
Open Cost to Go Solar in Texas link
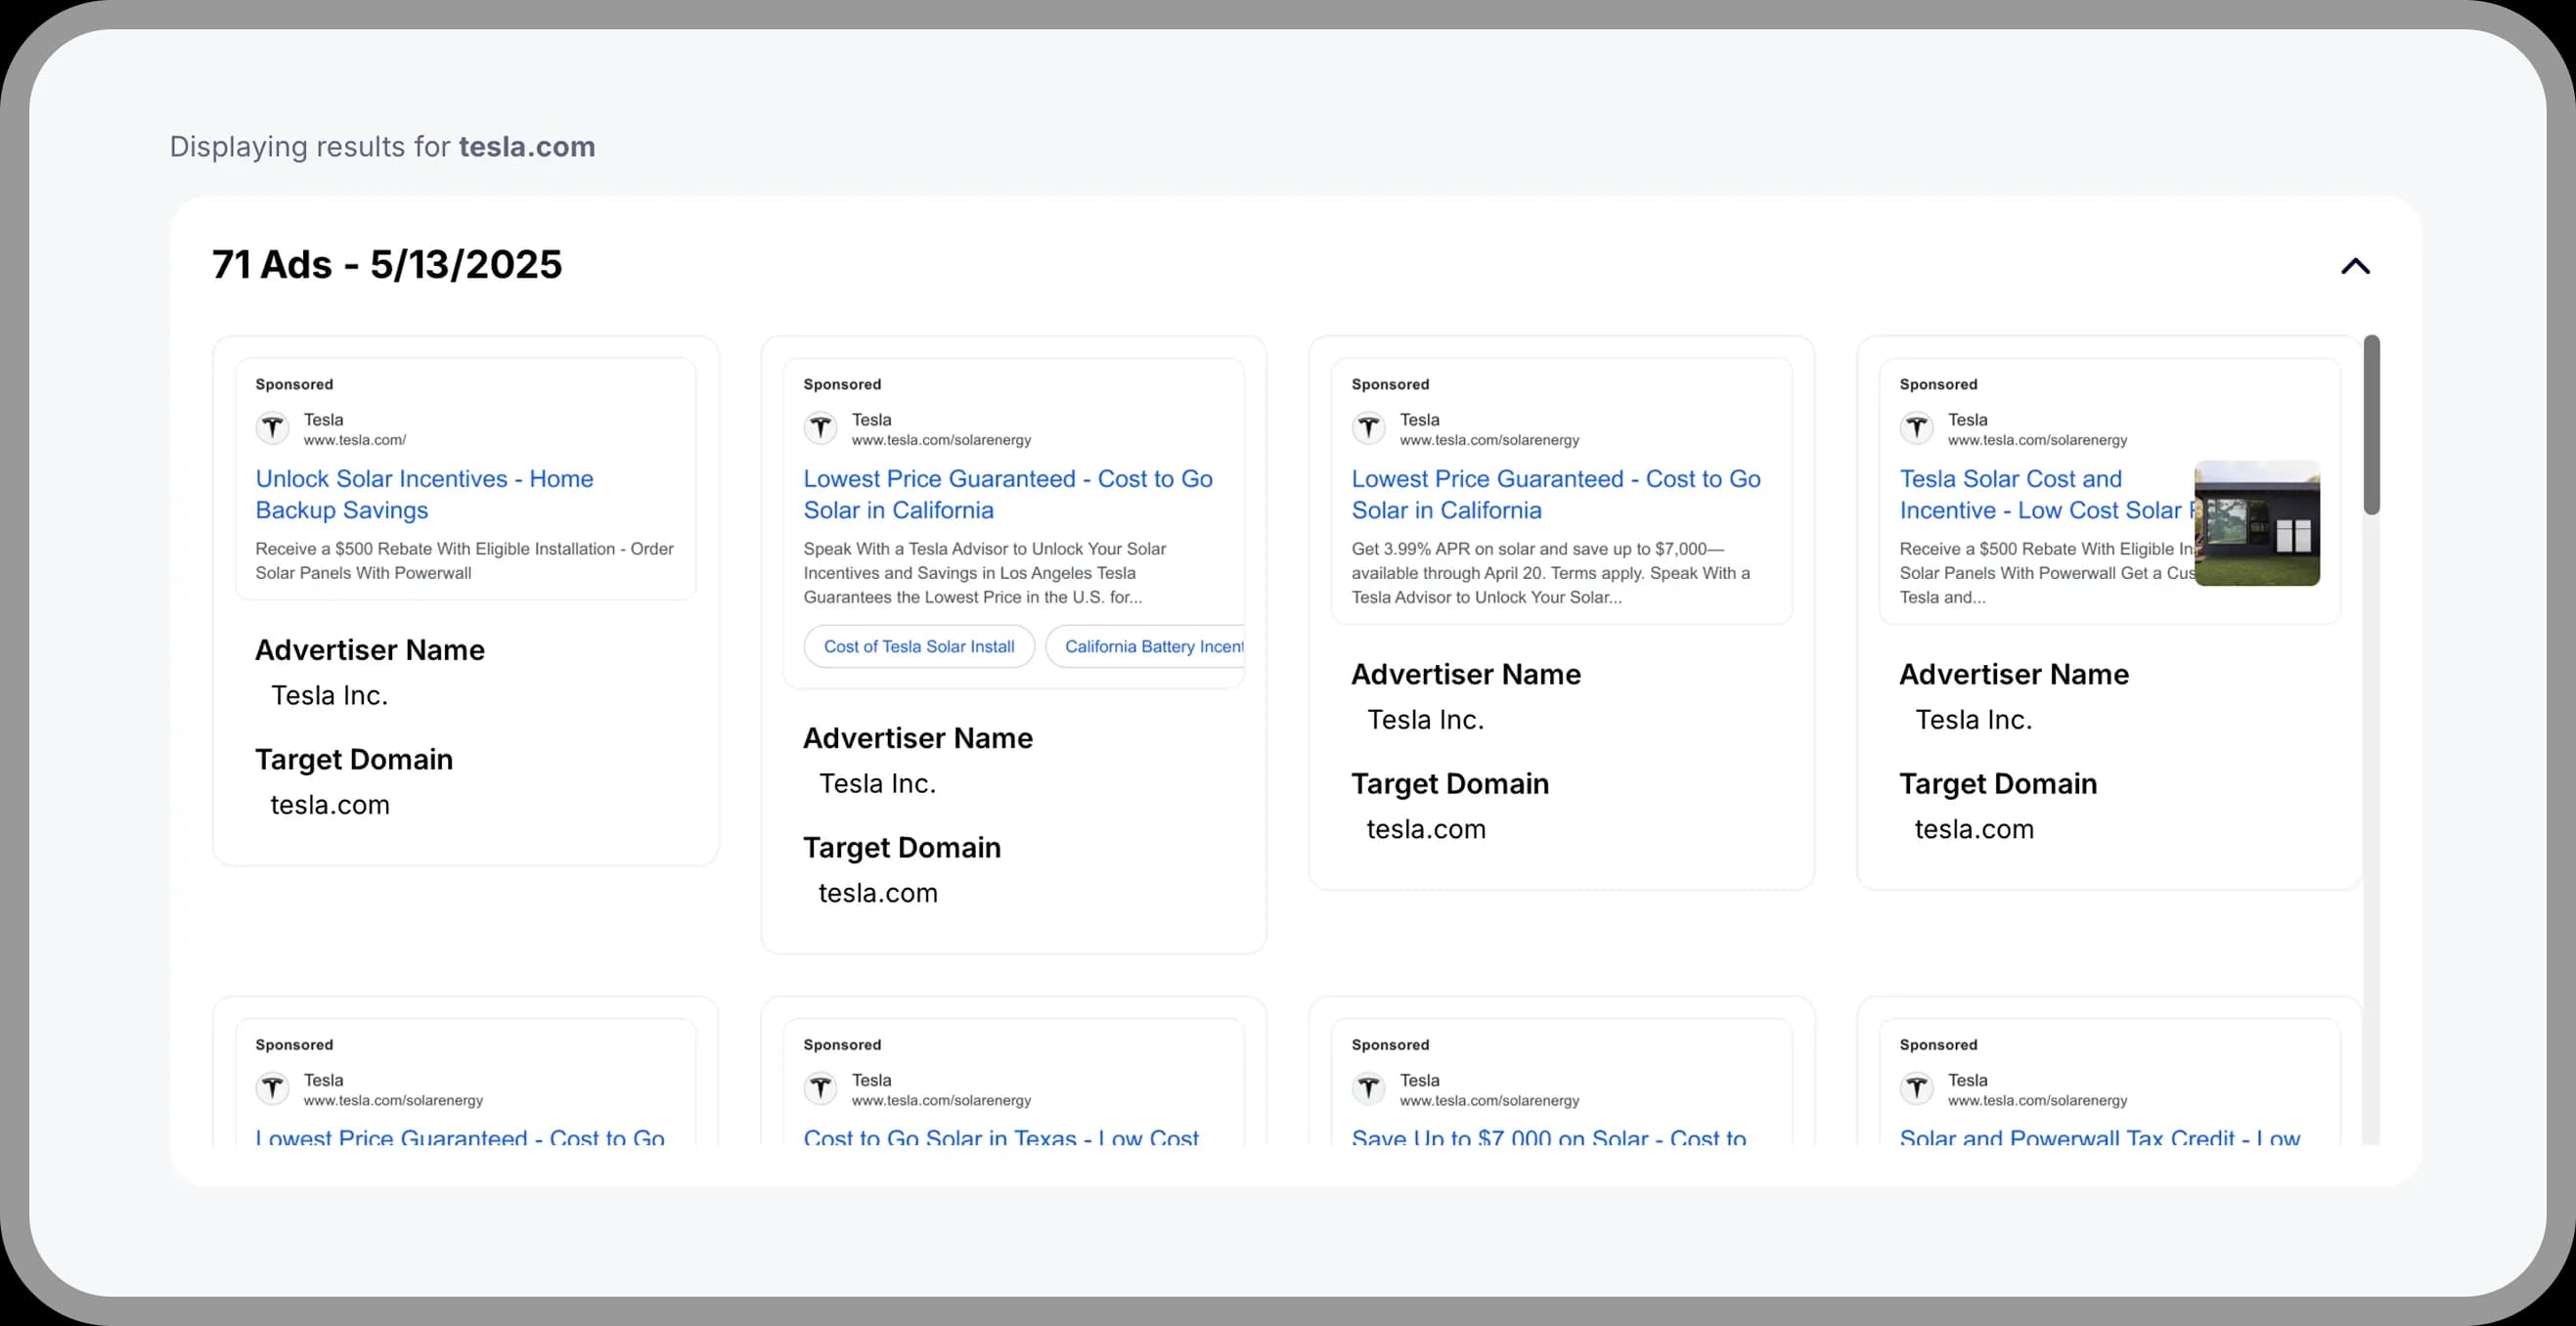click(1001, 1138)
